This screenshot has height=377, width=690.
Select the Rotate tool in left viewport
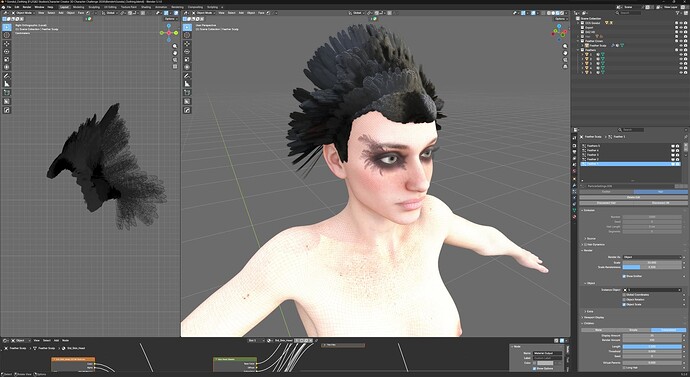tap(7, 51)
